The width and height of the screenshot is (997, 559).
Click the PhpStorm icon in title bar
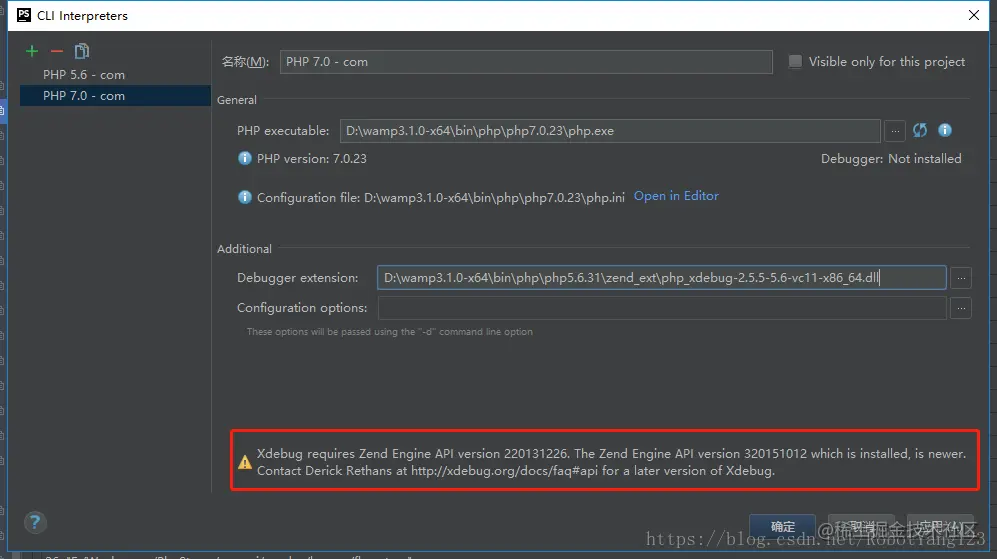[24, 15]
